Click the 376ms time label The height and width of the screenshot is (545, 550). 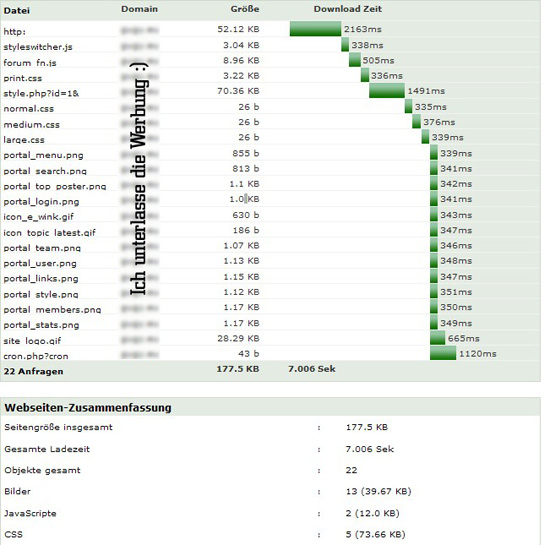click(x=439, y=122)
